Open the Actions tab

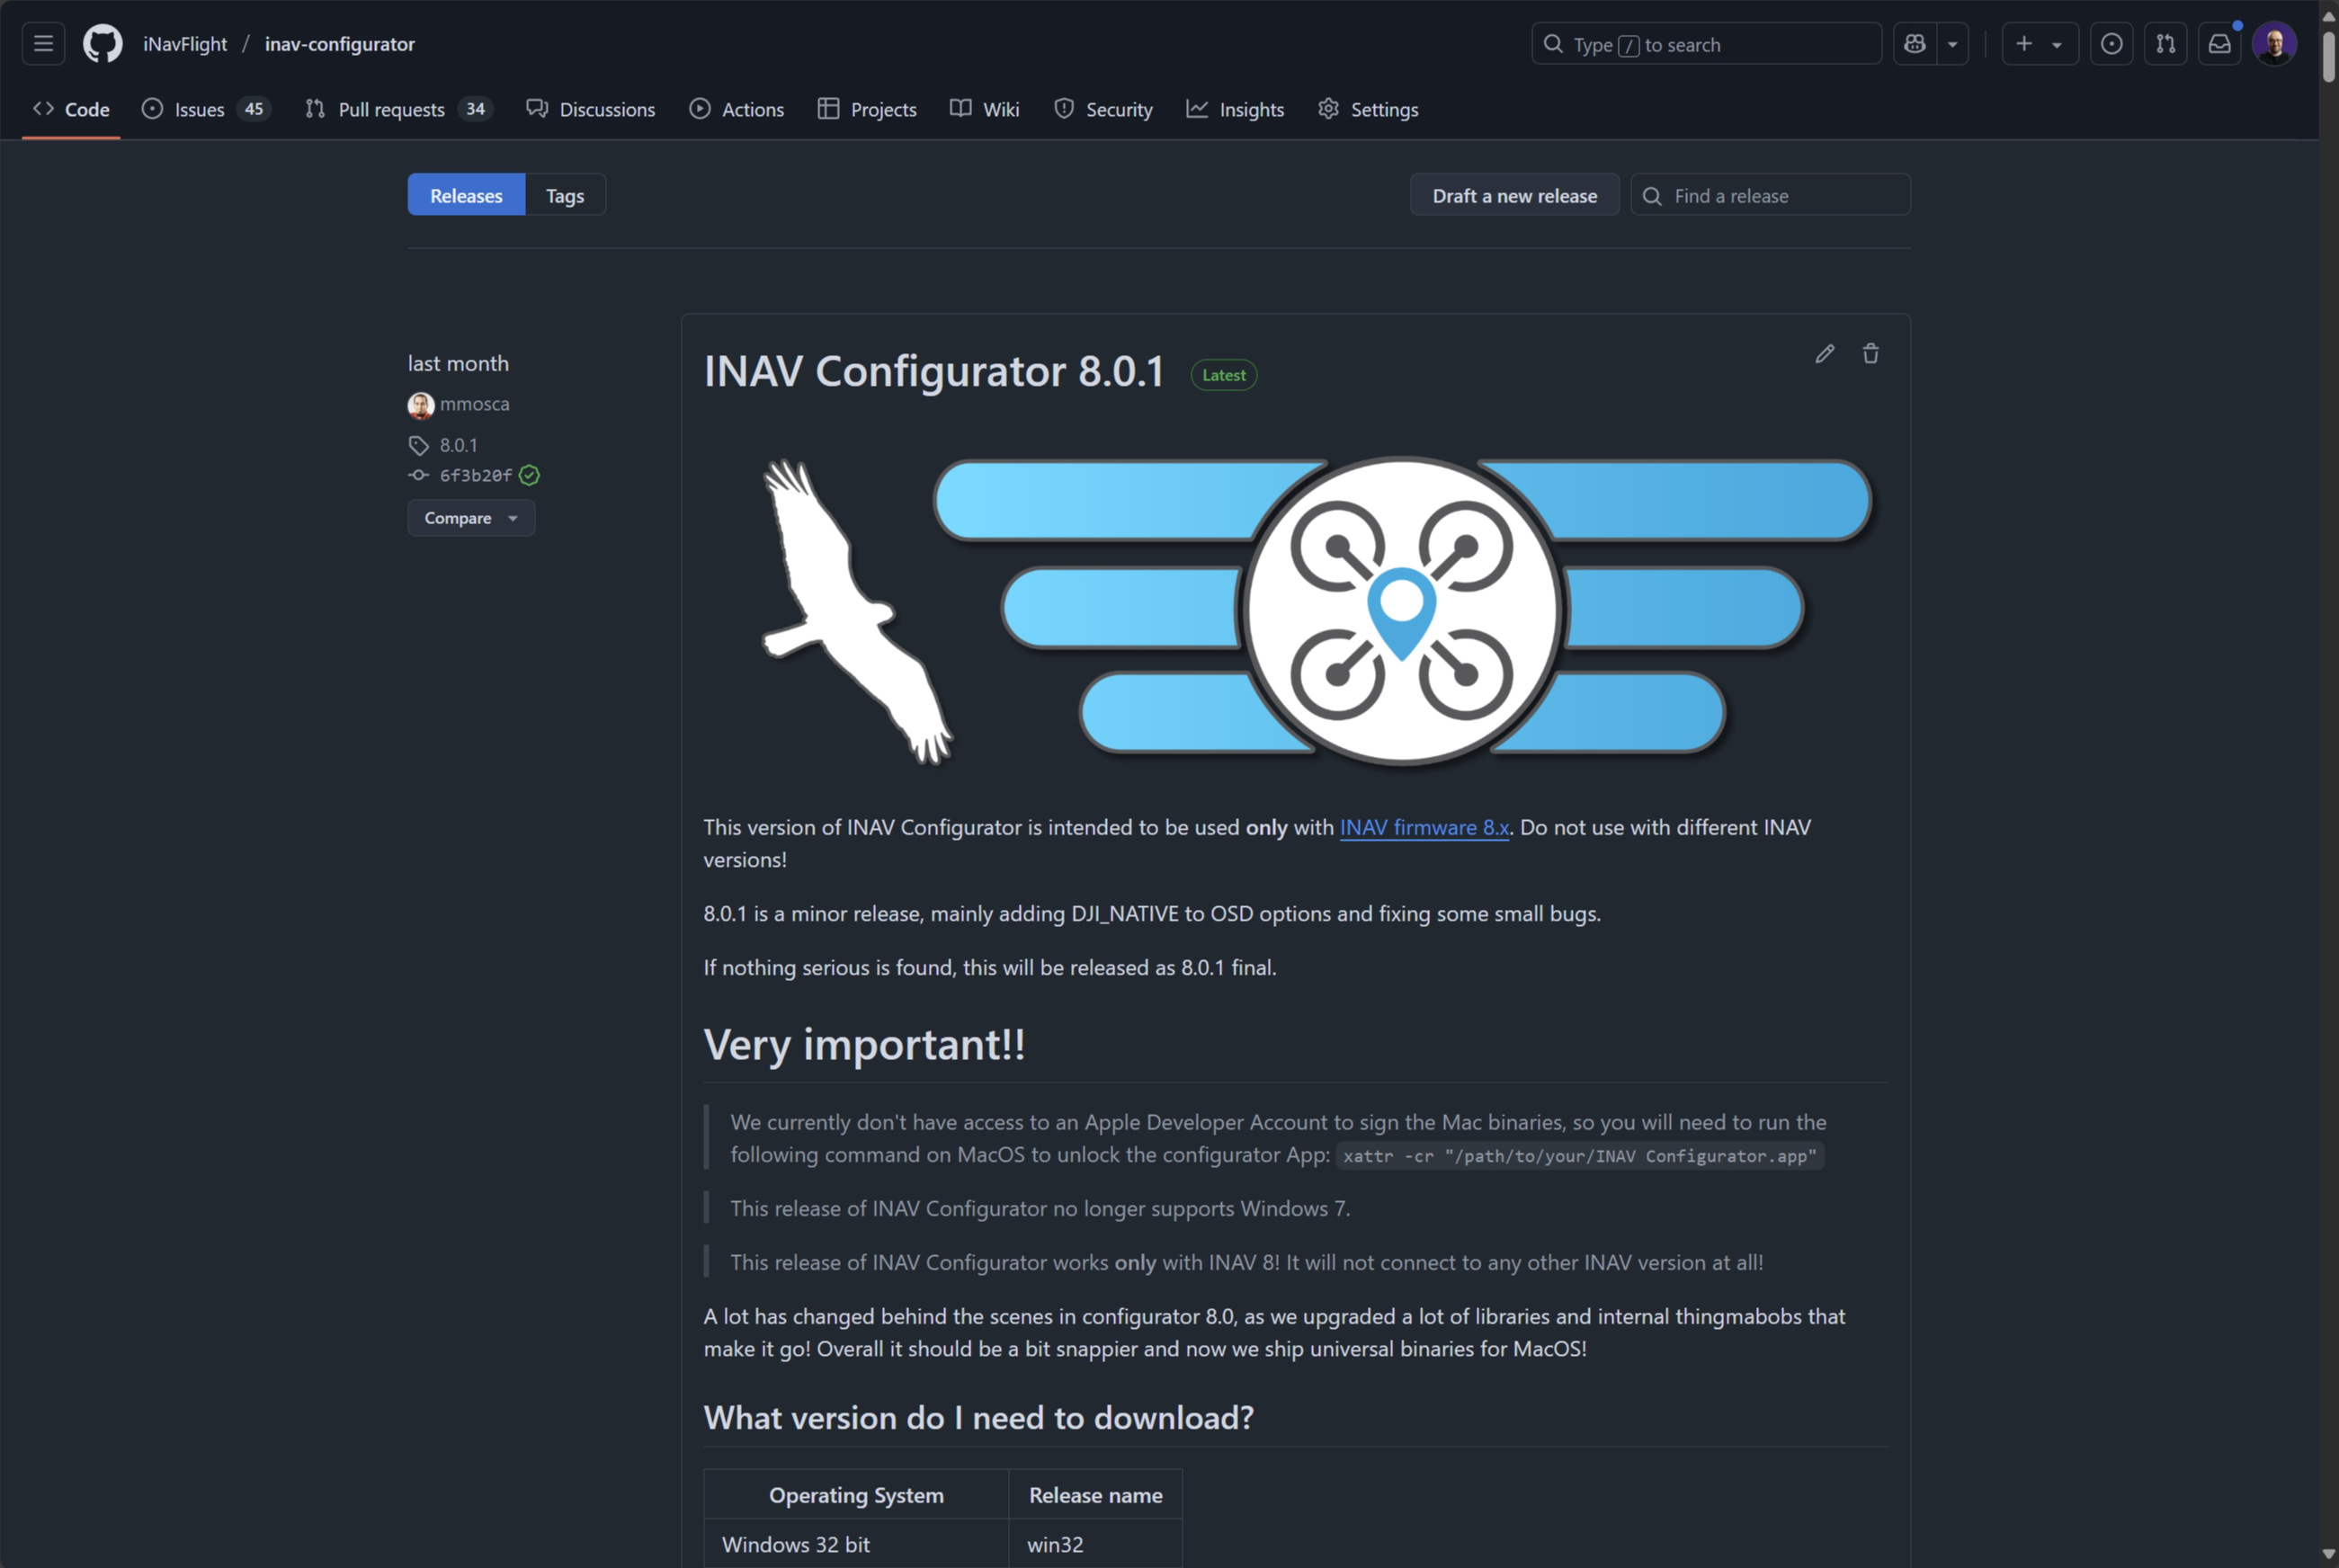736,109
